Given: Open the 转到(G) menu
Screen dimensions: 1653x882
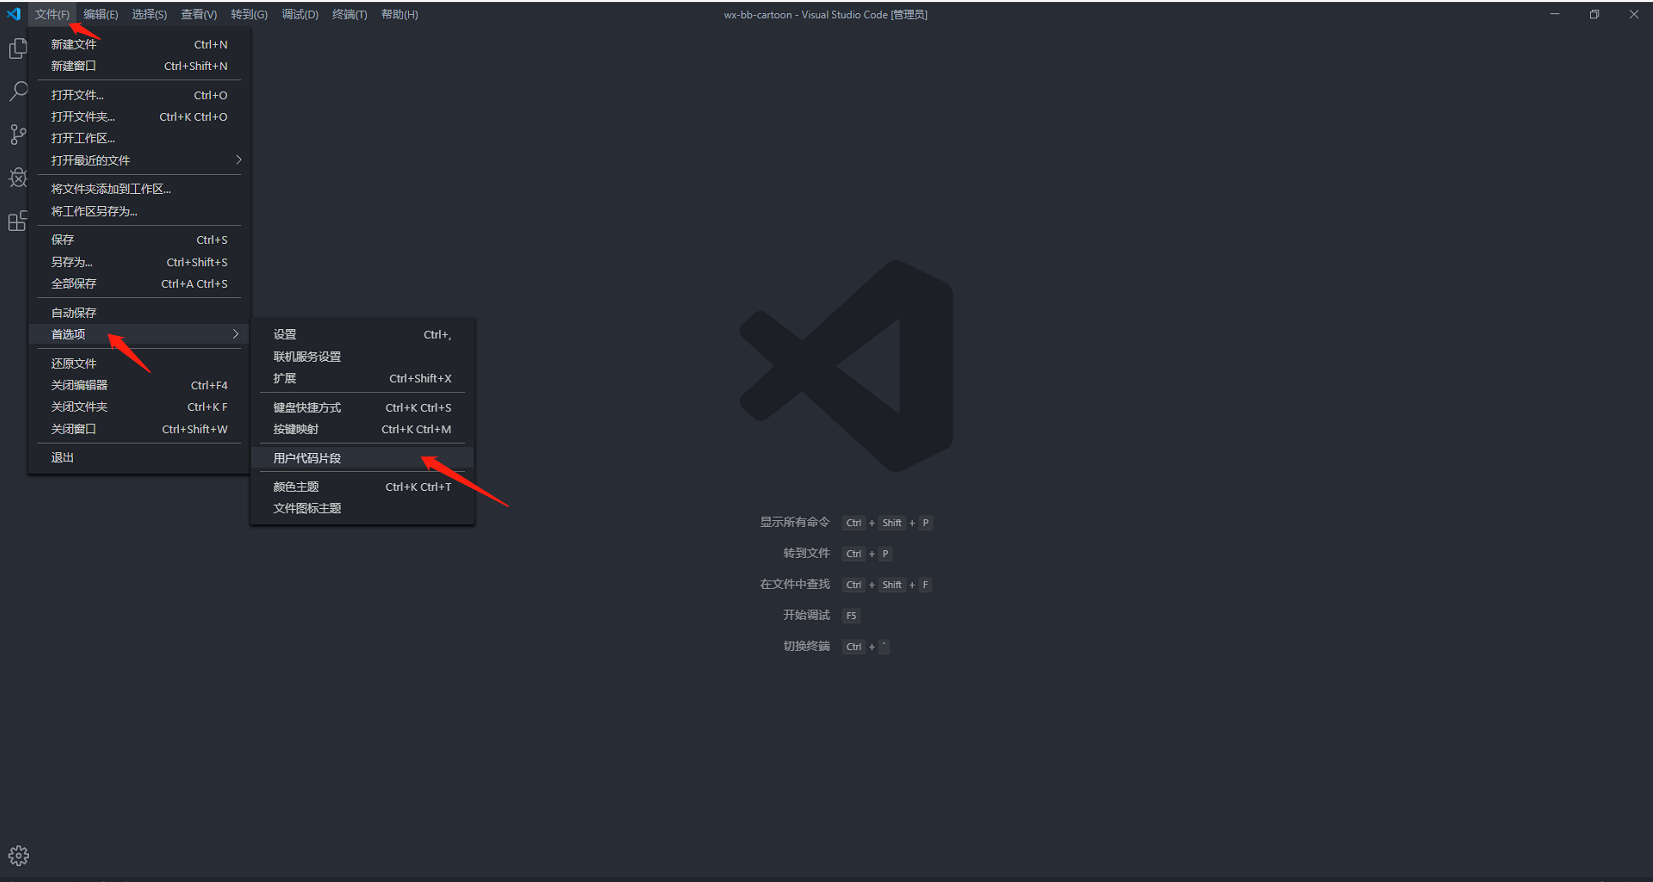Looking at the screenshot, I should (249, 14).
